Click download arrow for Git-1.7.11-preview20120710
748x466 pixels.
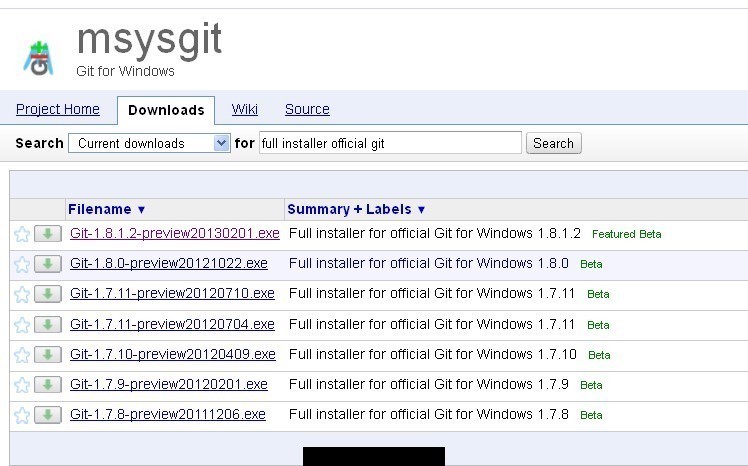click(x=48, y=294)
